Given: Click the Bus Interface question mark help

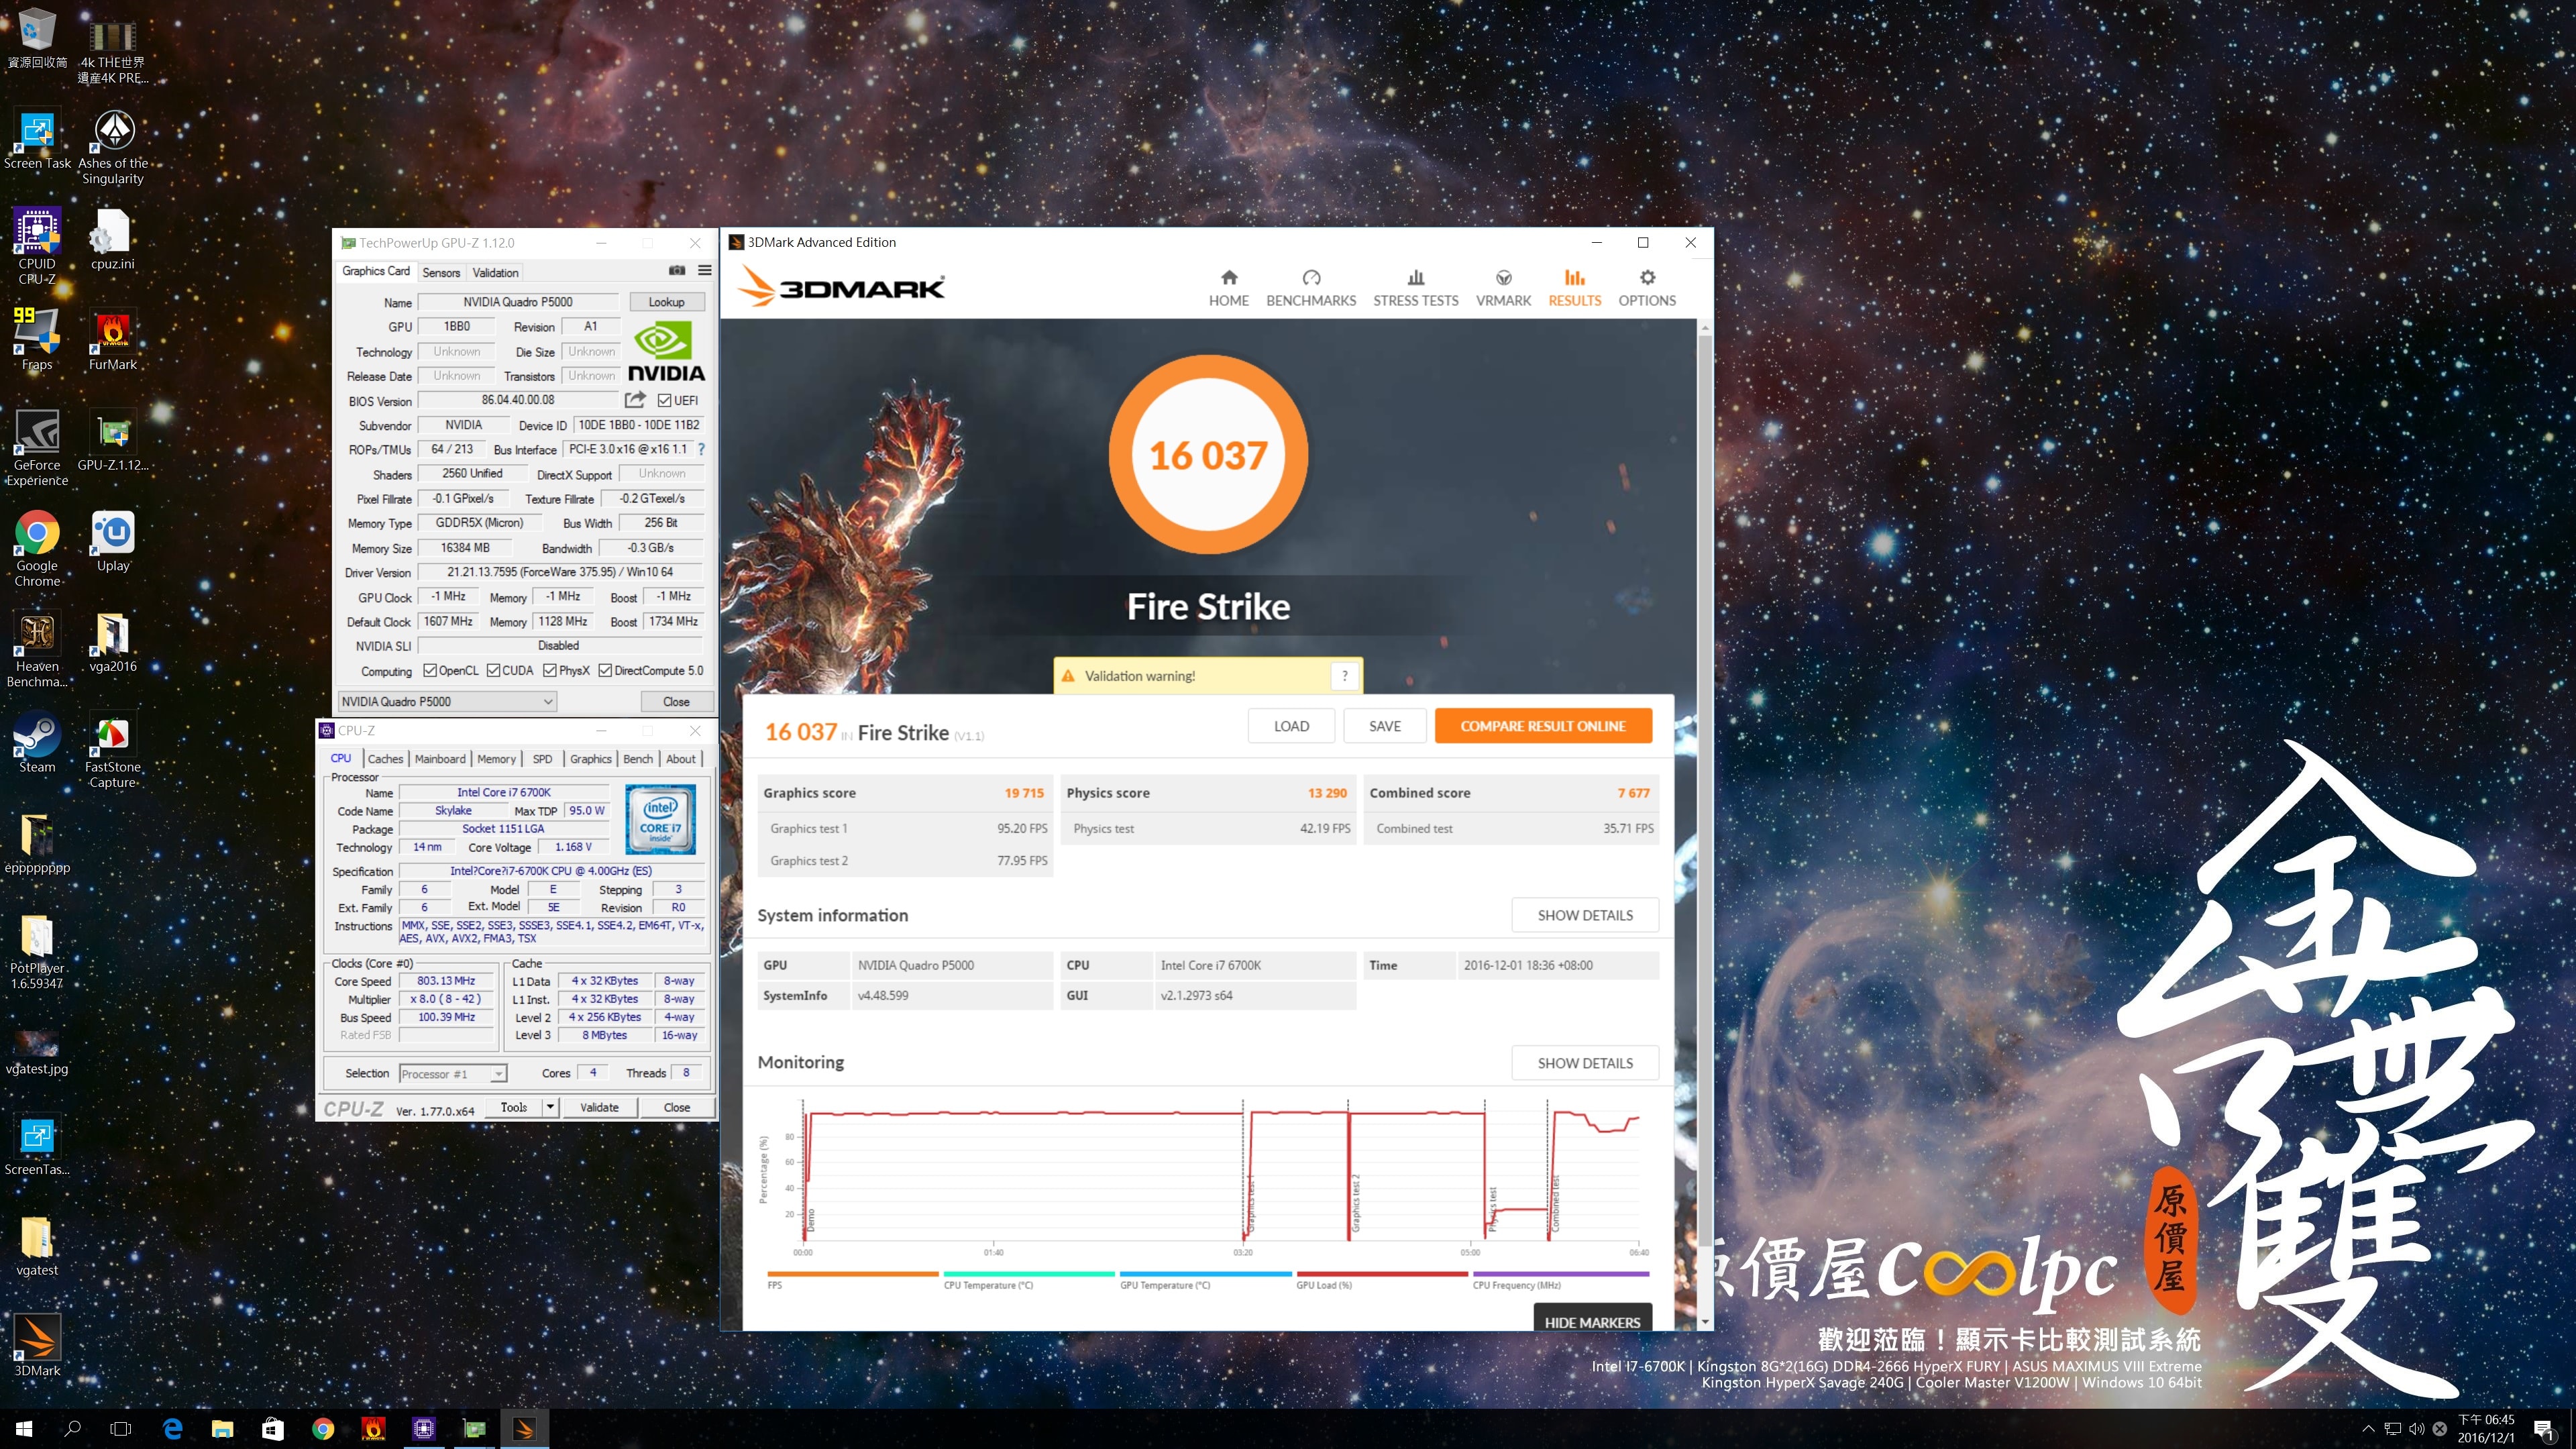Looking at the screenshot, I should (x=701, y=449).
